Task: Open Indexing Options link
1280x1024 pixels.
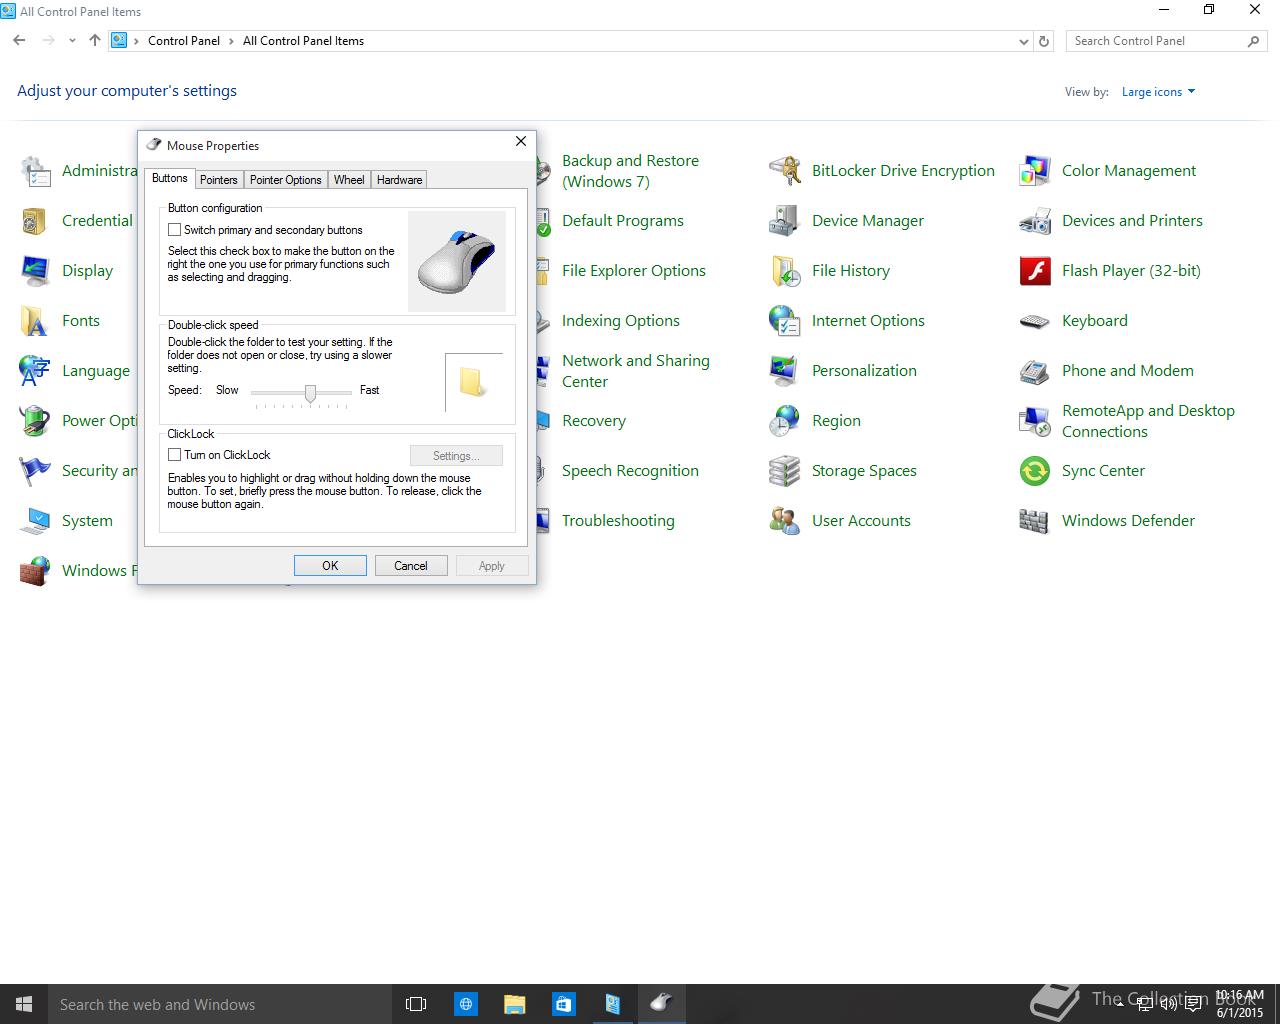Action: (x=621, y=321)
